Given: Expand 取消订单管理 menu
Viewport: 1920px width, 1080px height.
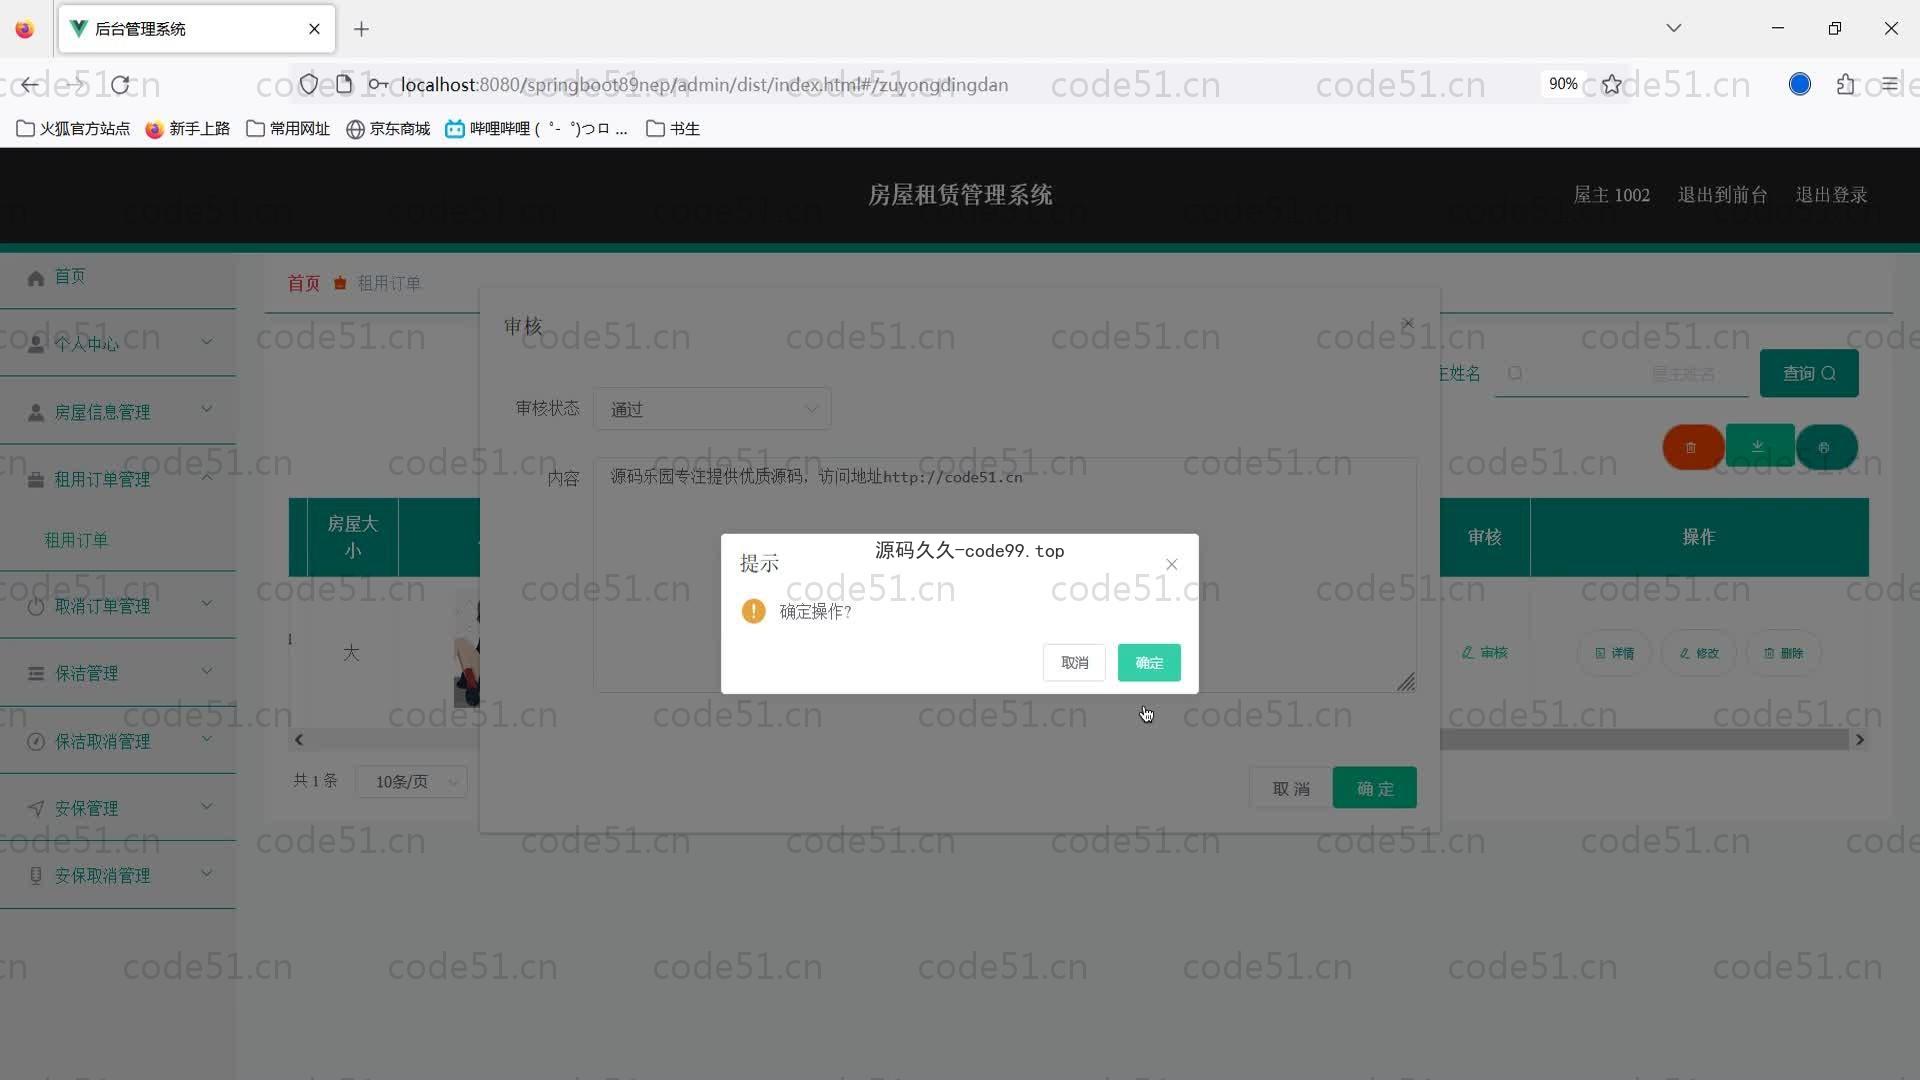Looking at the screenshot, I should [x=118, y=606].
